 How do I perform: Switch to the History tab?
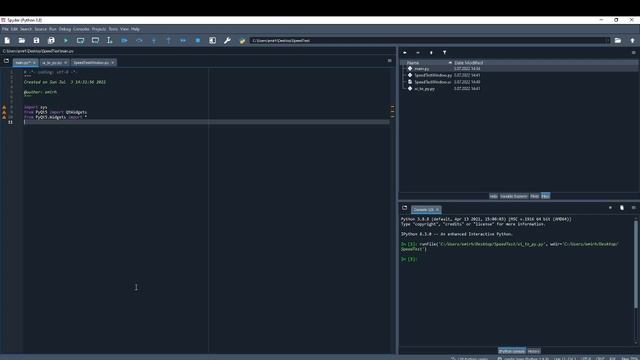533,351
